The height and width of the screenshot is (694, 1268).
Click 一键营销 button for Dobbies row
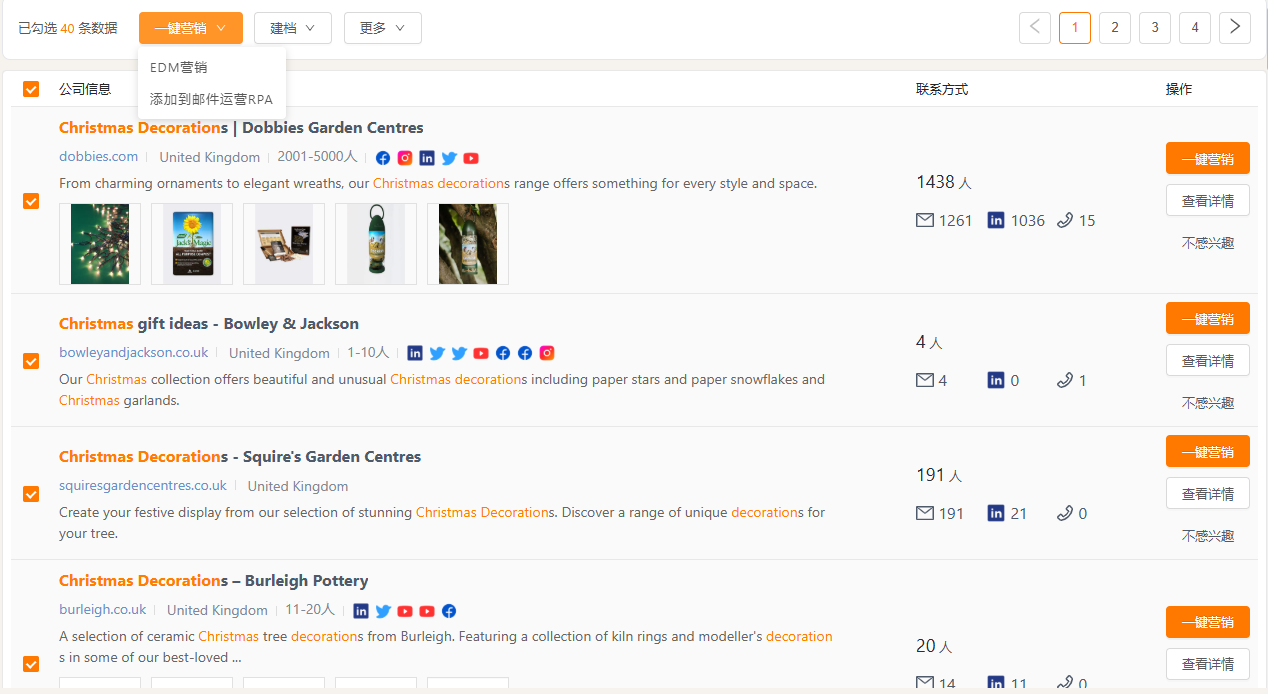tap(1208, 158)
